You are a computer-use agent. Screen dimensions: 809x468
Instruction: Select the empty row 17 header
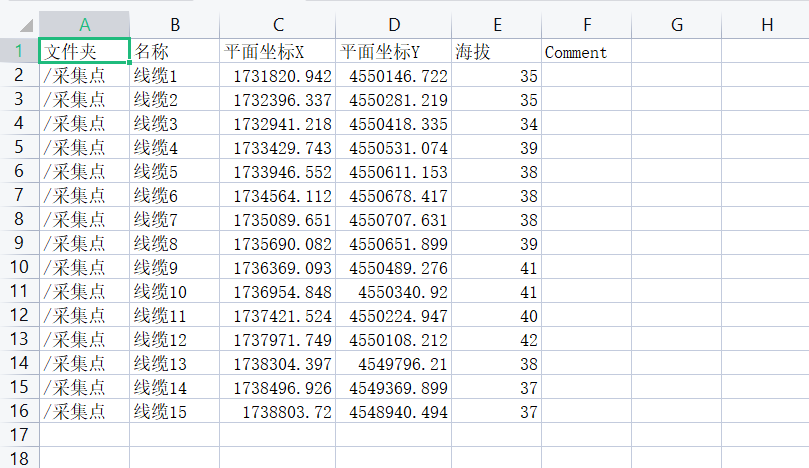(x=19, y=435)
